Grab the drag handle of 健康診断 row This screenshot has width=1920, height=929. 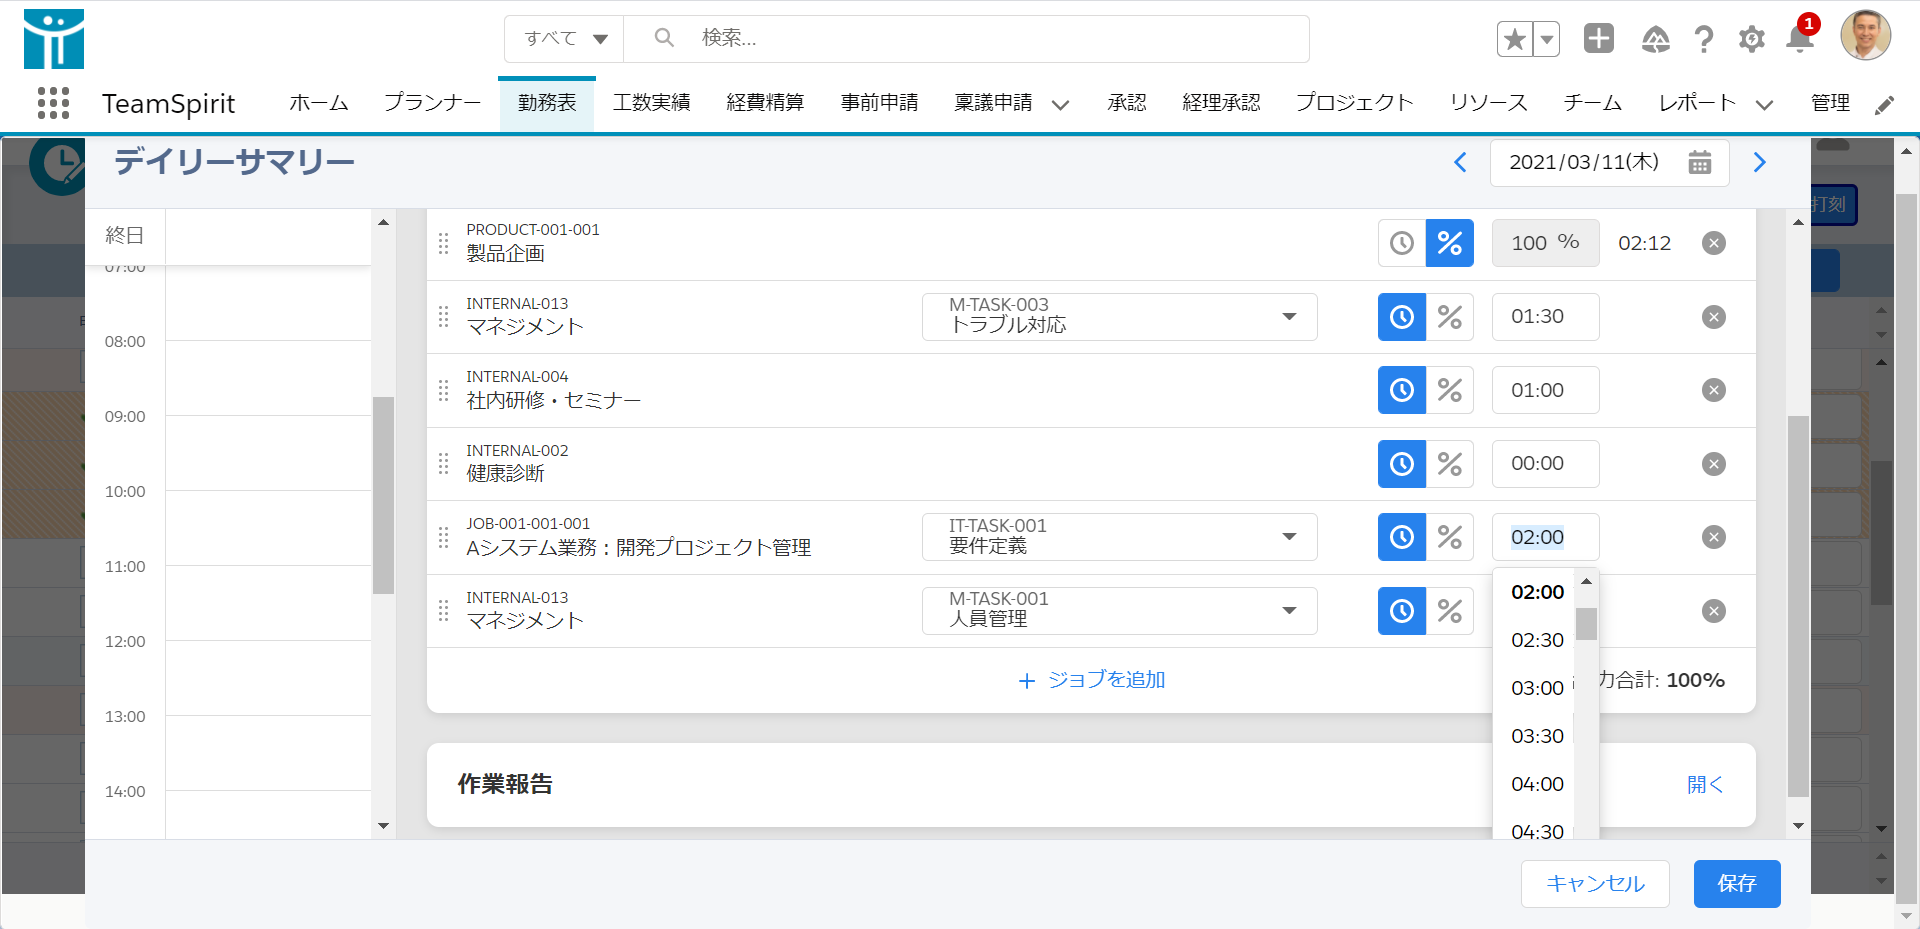[443, 464]
